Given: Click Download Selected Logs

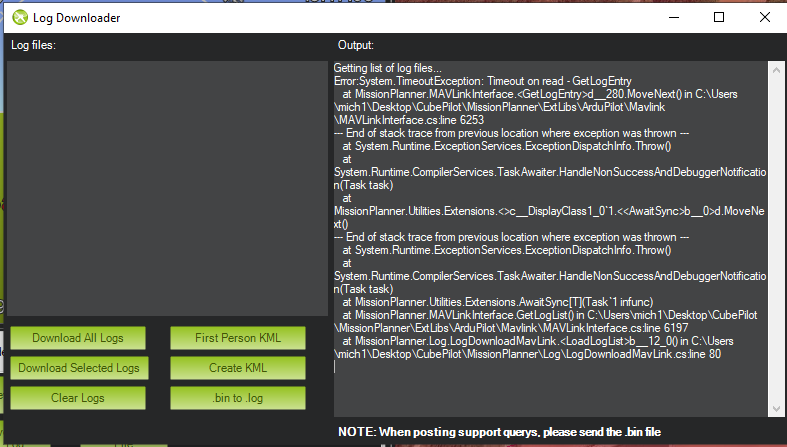Looking at the screenshot, I should 79,368.
